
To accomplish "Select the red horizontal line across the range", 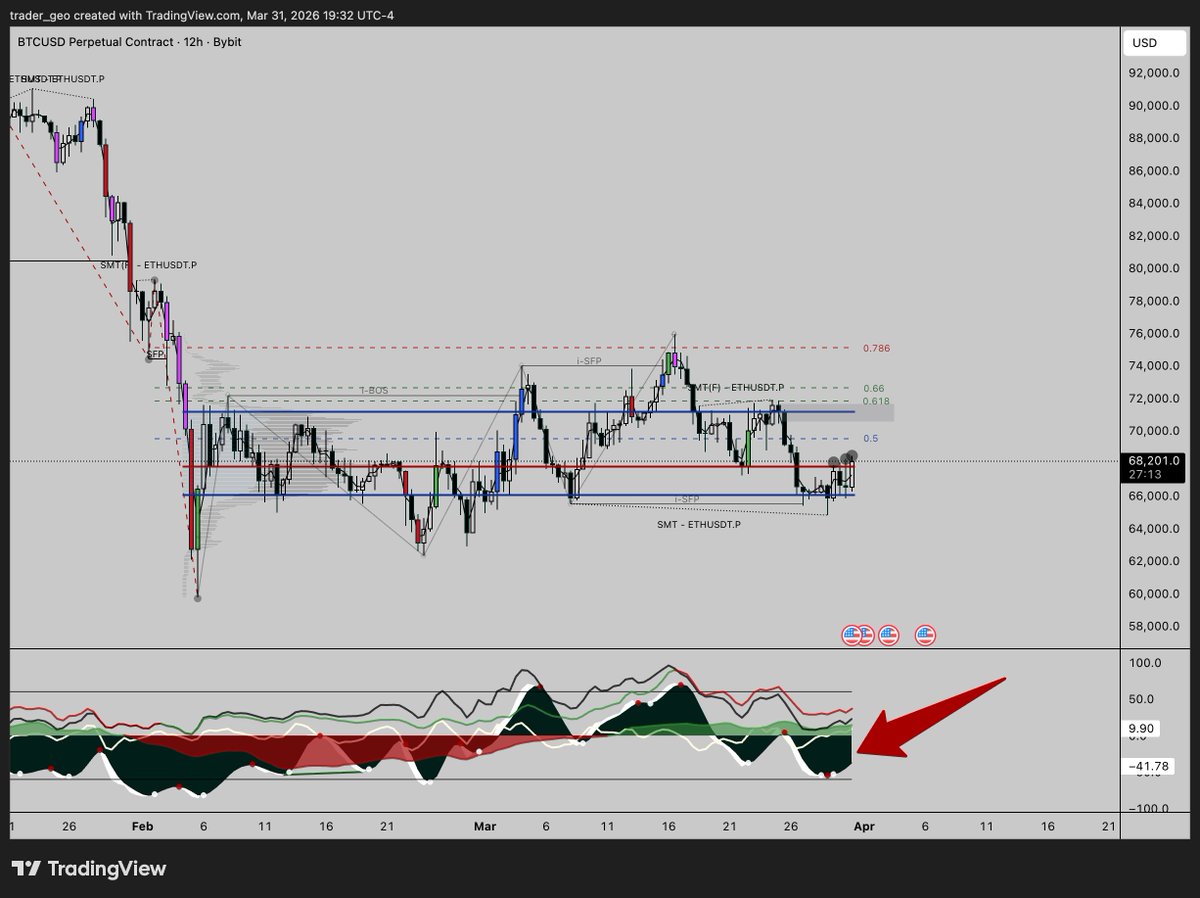I will 519,466.
